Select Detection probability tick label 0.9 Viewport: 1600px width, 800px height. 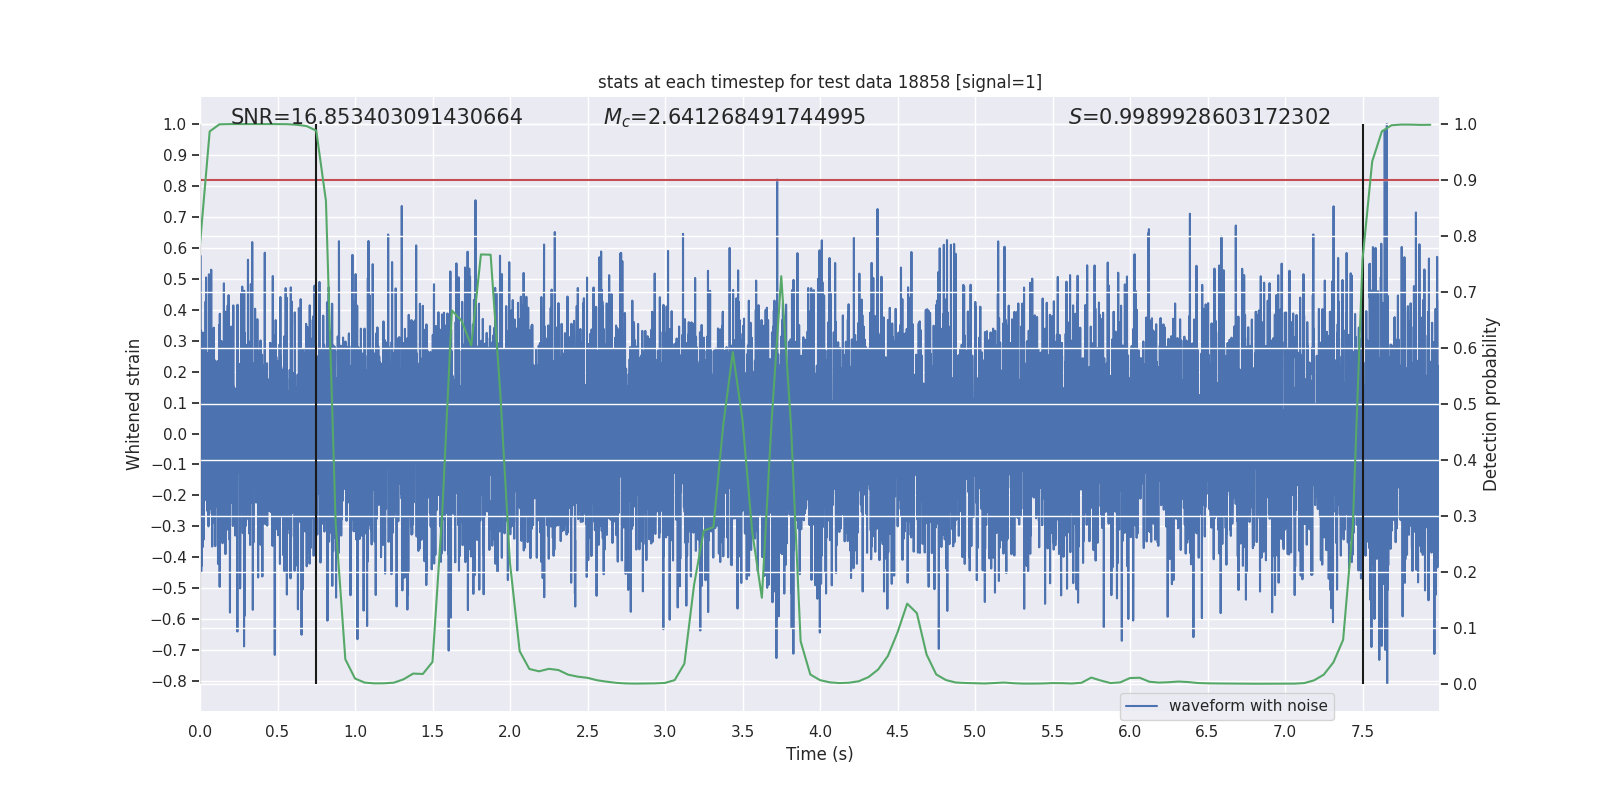[1465, 181]
